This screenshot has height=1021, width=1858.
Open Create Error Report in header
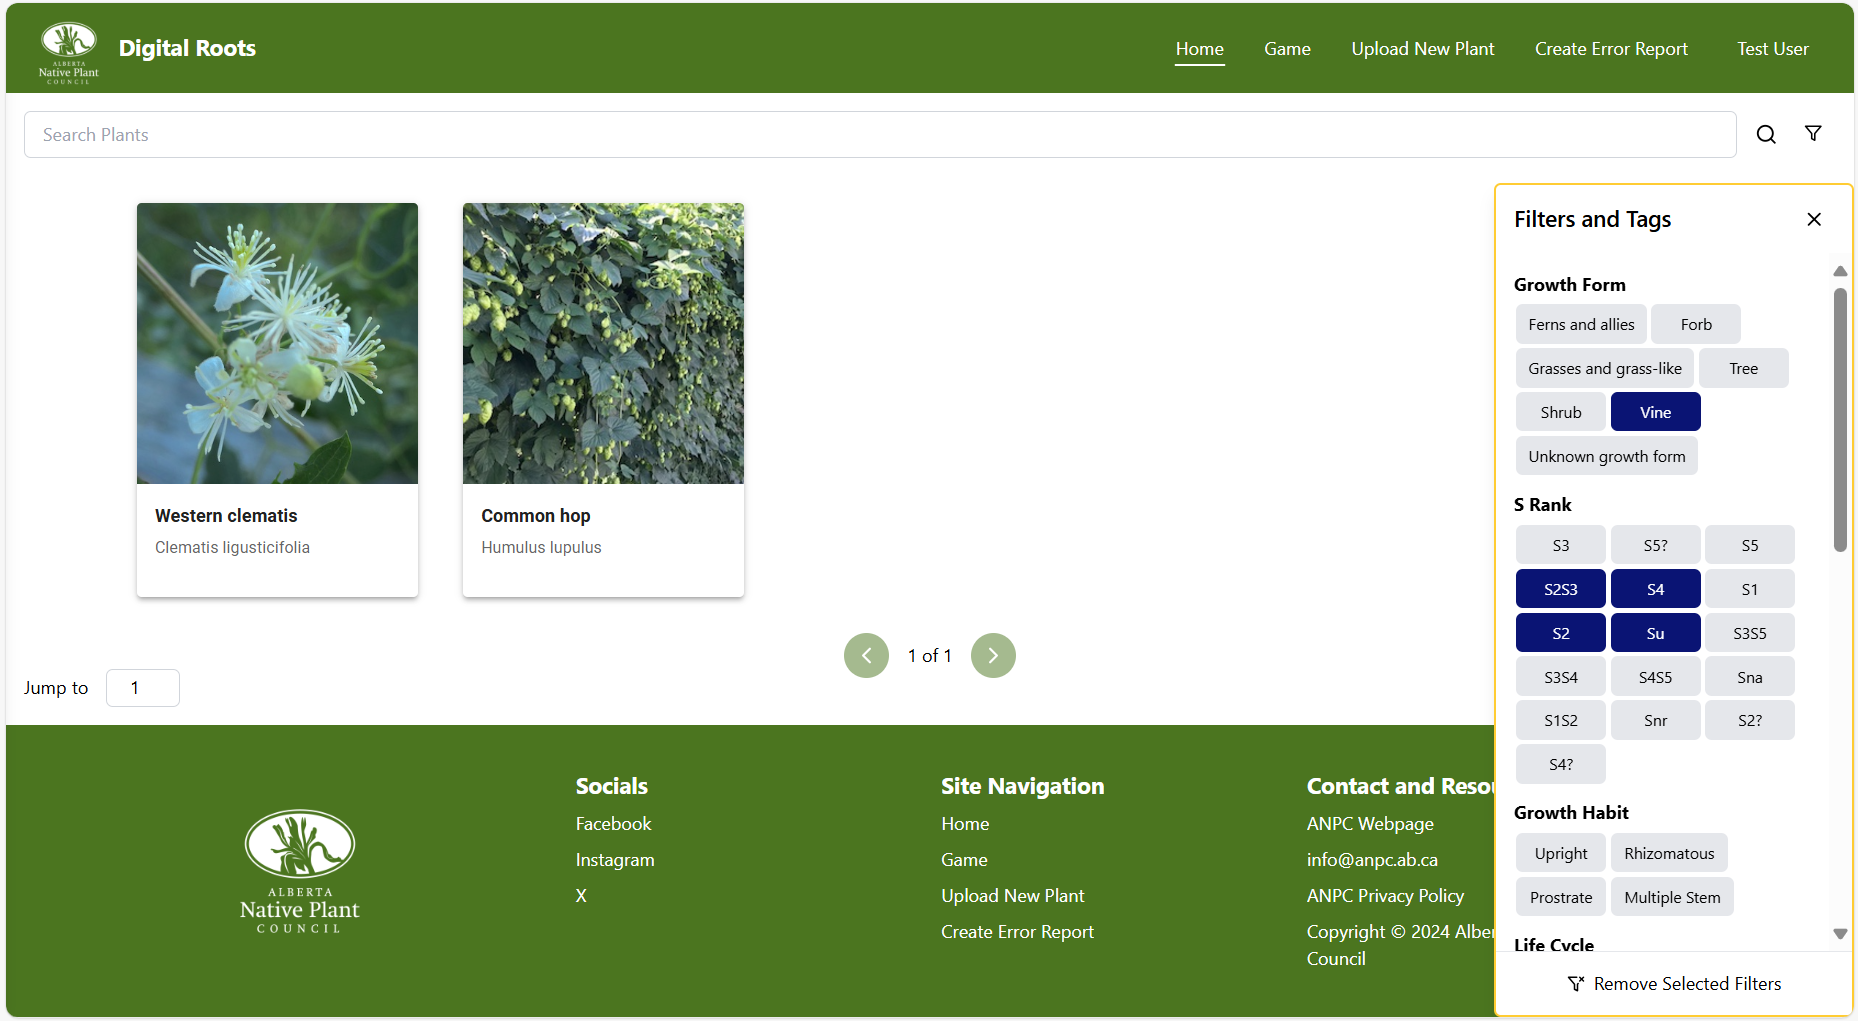(x=1611, y=49)
